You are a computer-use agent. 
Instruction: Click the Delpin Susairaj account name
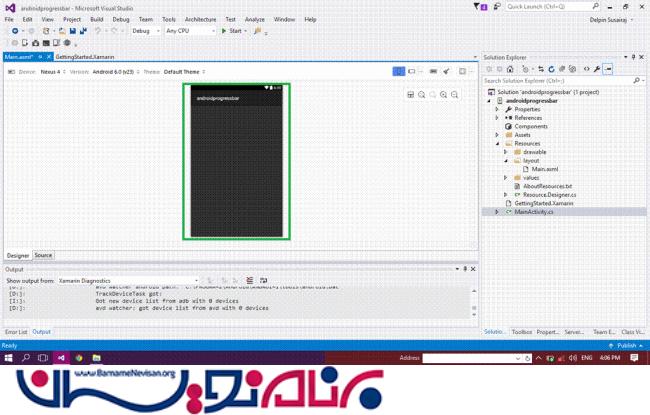(608, 20)
